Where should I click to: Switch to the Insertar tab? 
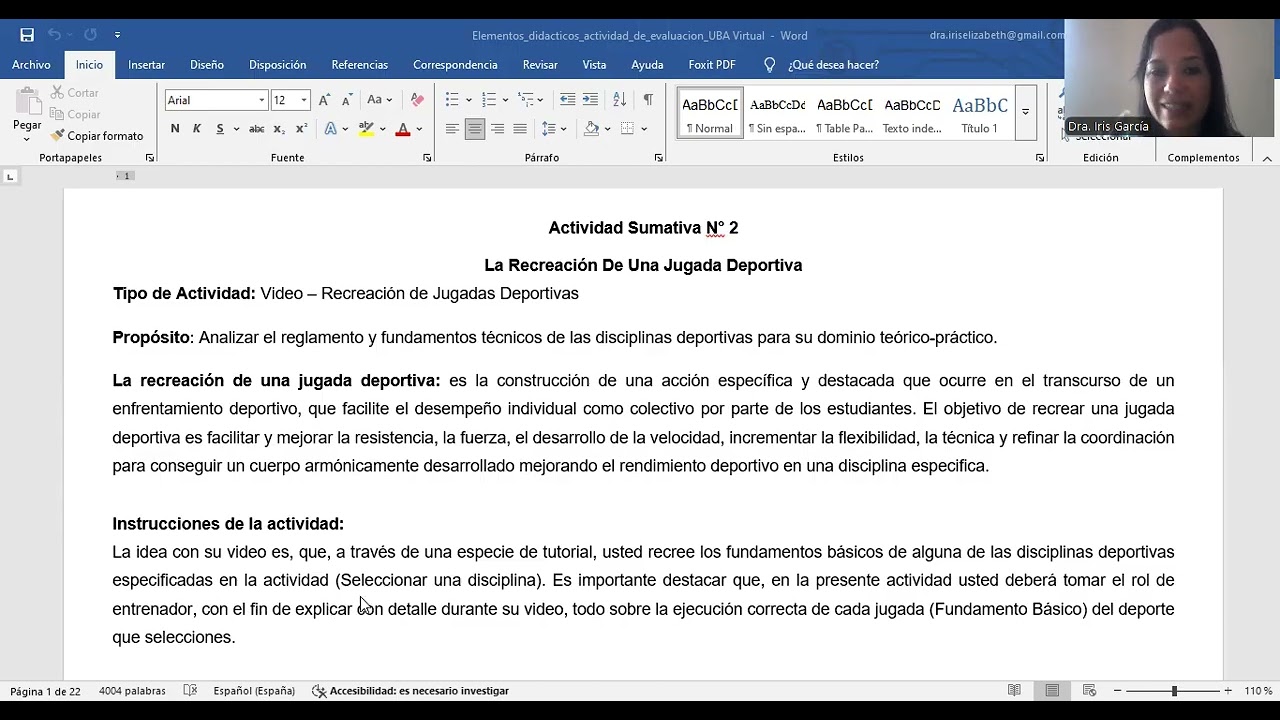coord(146,64)
